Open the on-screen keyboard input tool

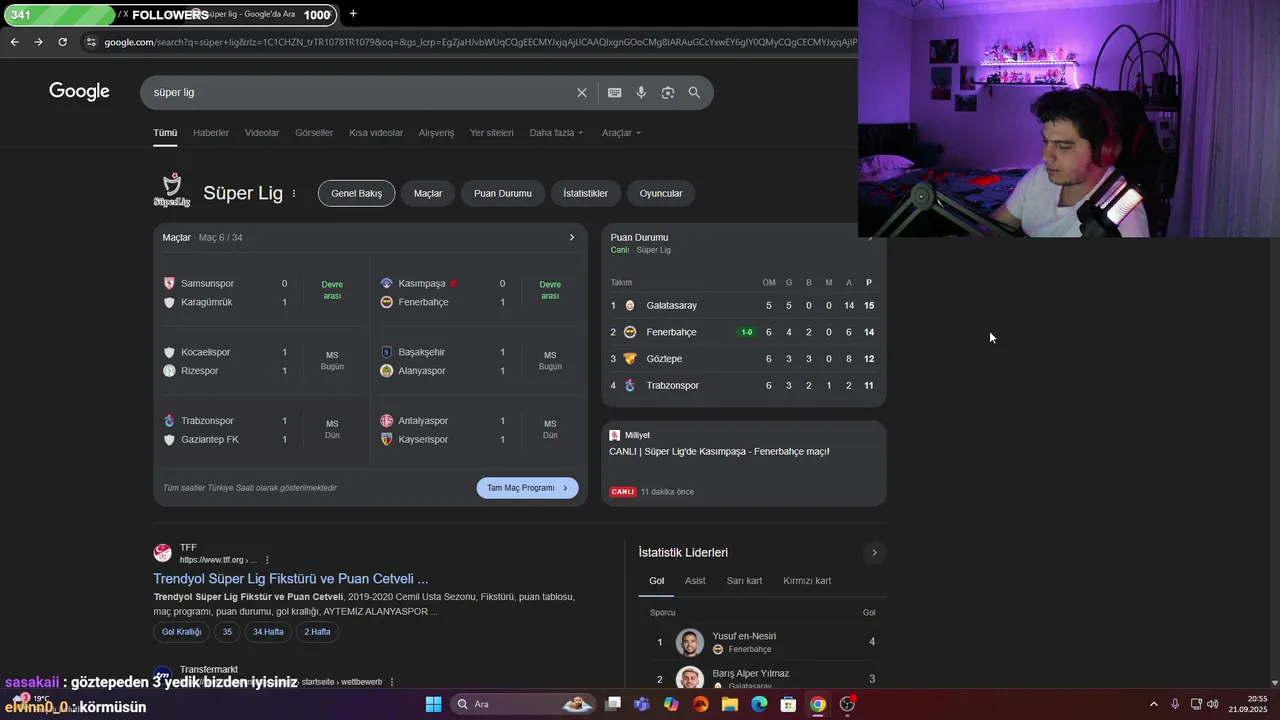point(615,92)
